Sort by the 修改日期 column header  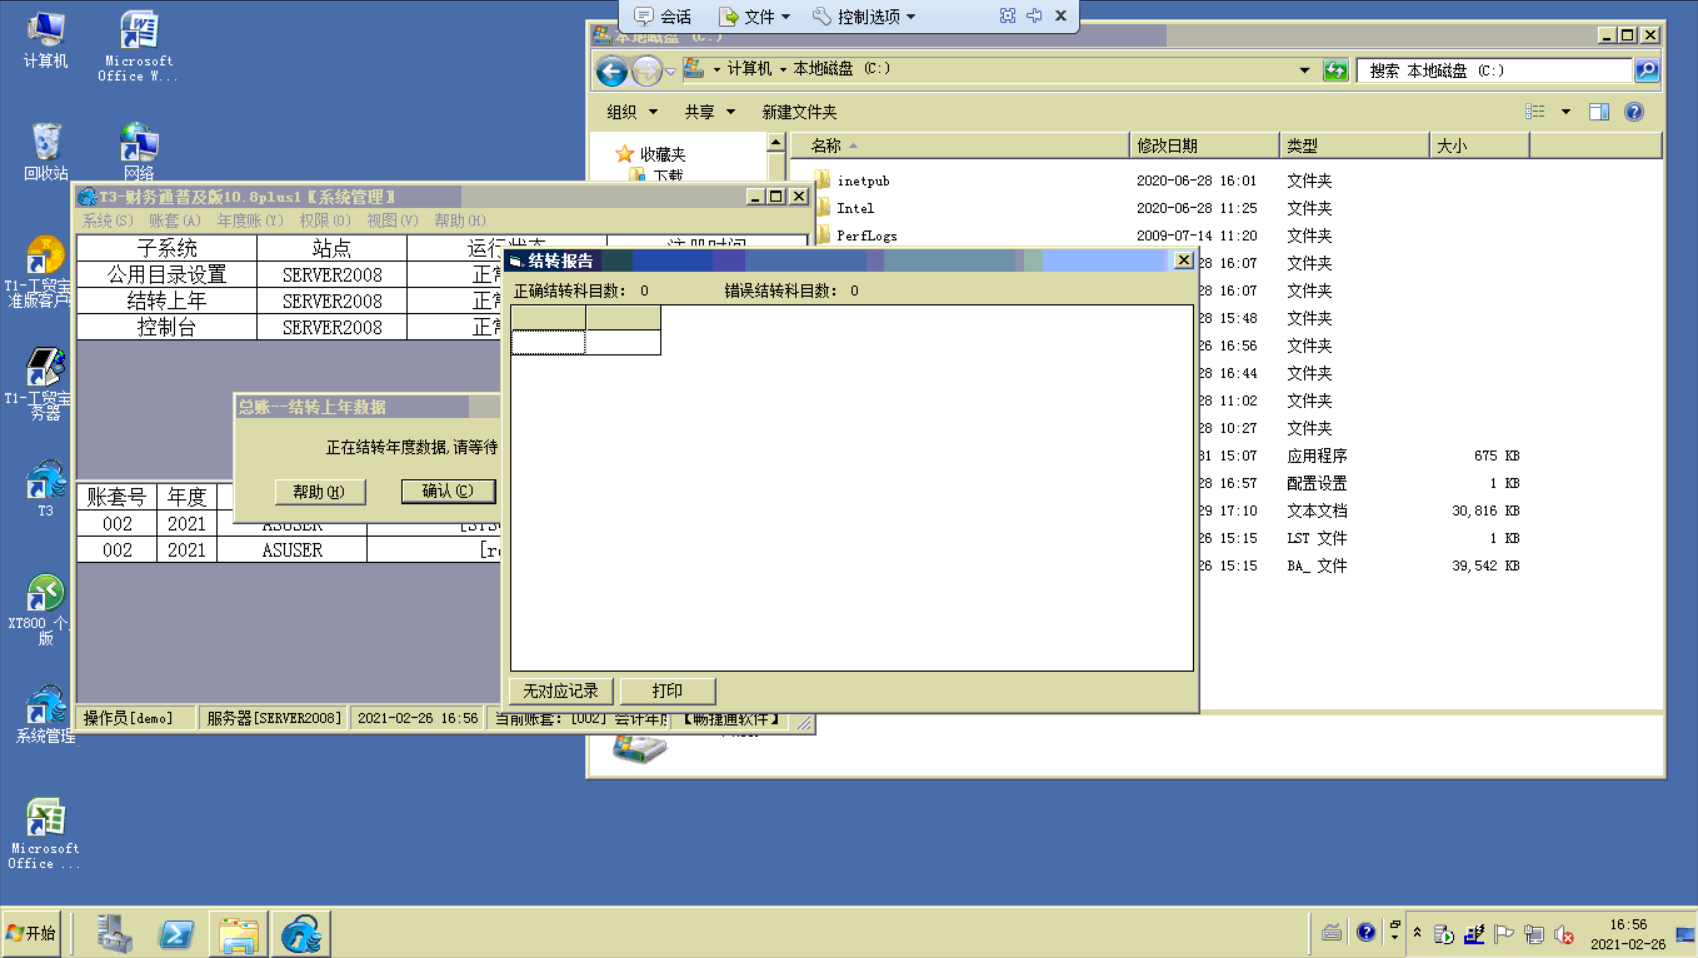[x=1204, y=146]
